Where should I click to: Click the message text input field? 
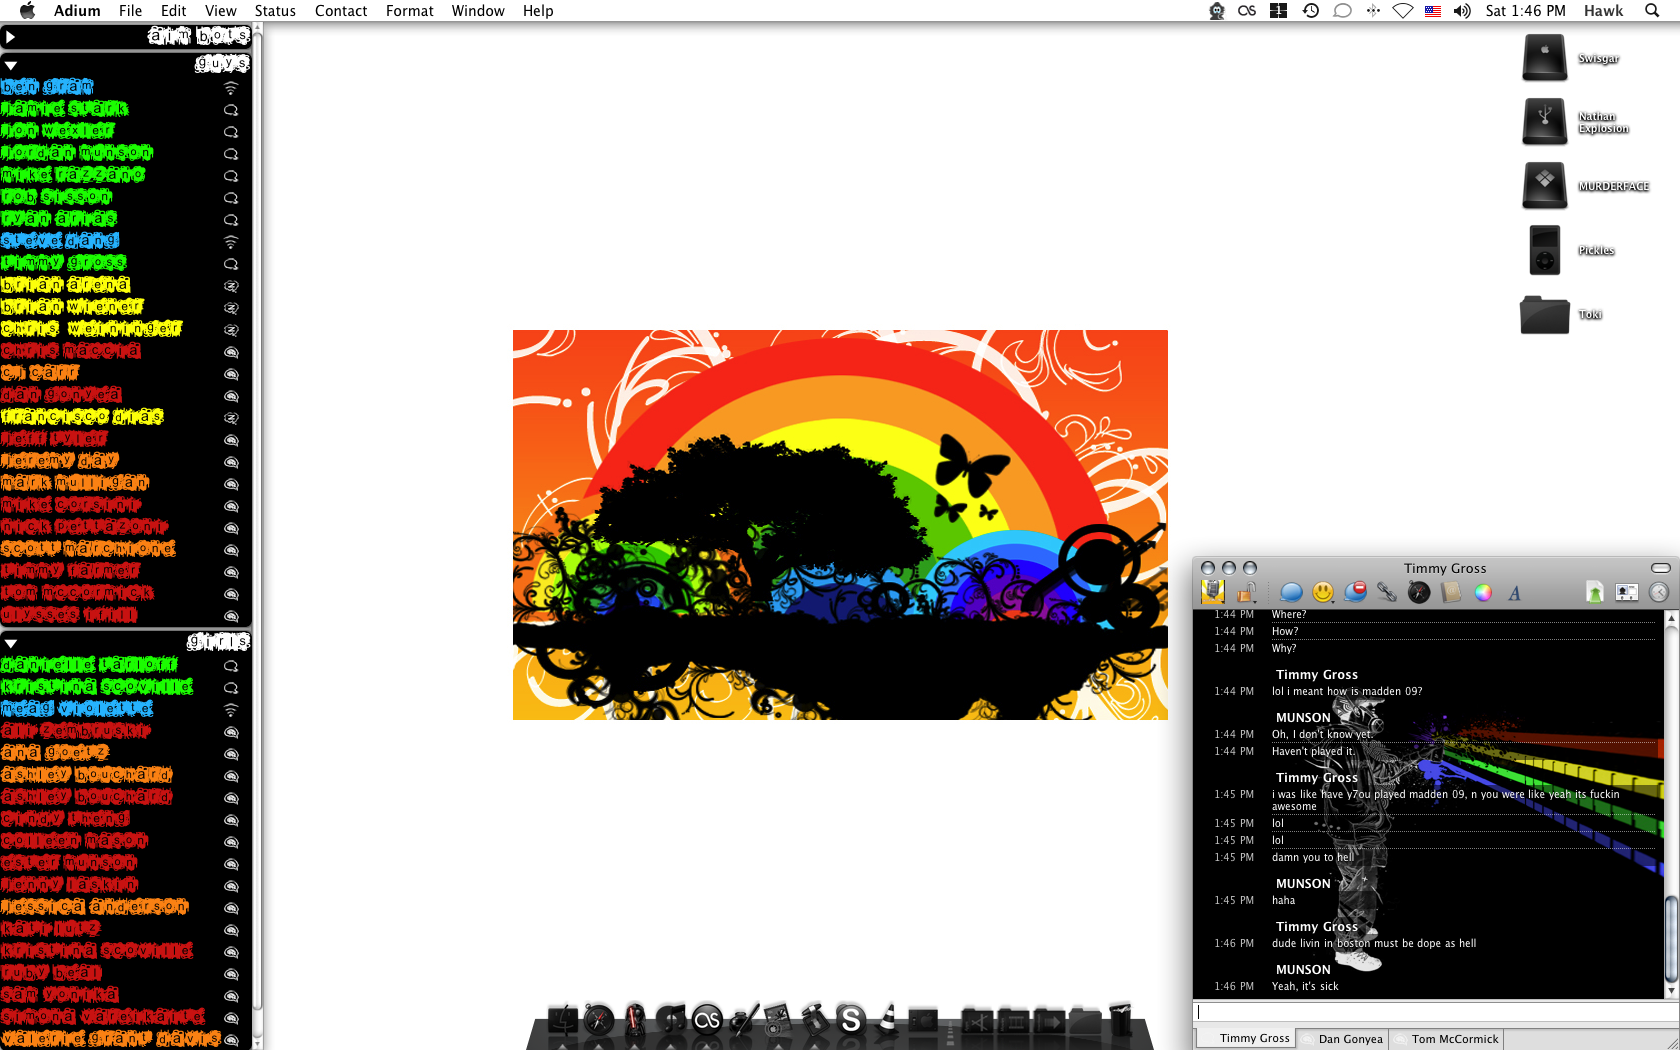[1435, 1012]
